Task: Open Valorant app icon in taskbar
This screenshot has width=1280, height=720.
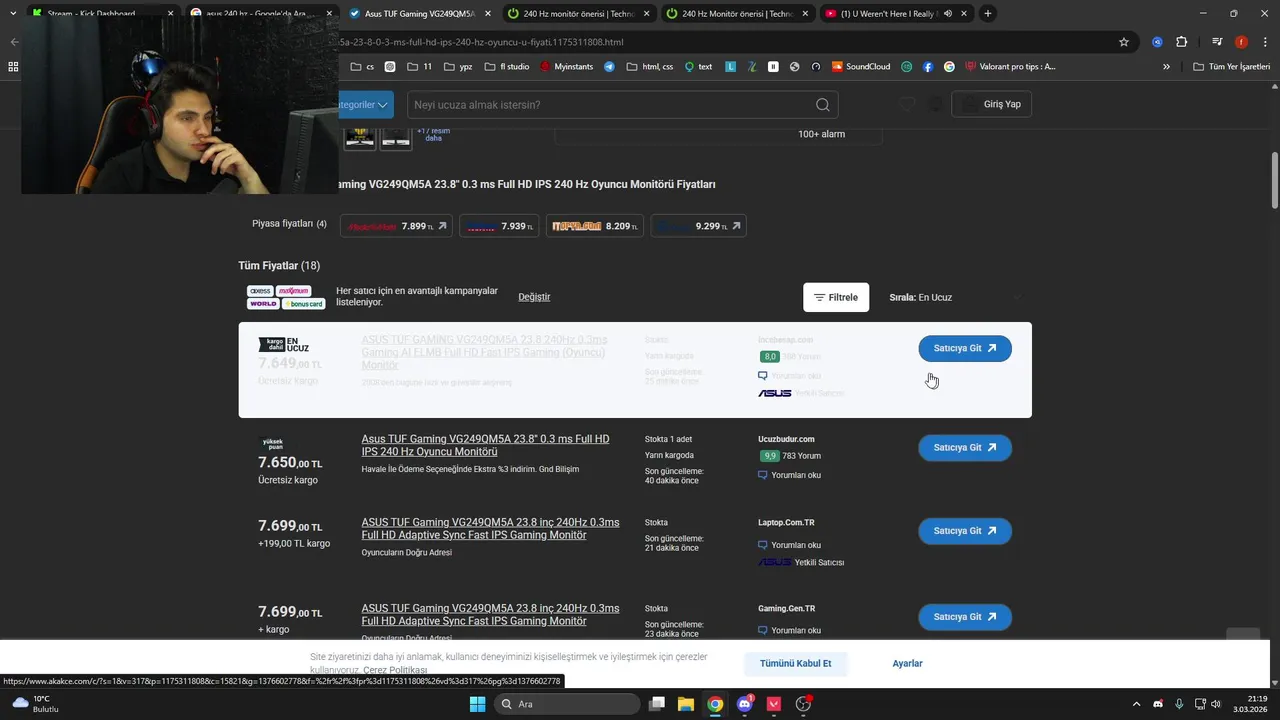Action: tap(773, 704)
